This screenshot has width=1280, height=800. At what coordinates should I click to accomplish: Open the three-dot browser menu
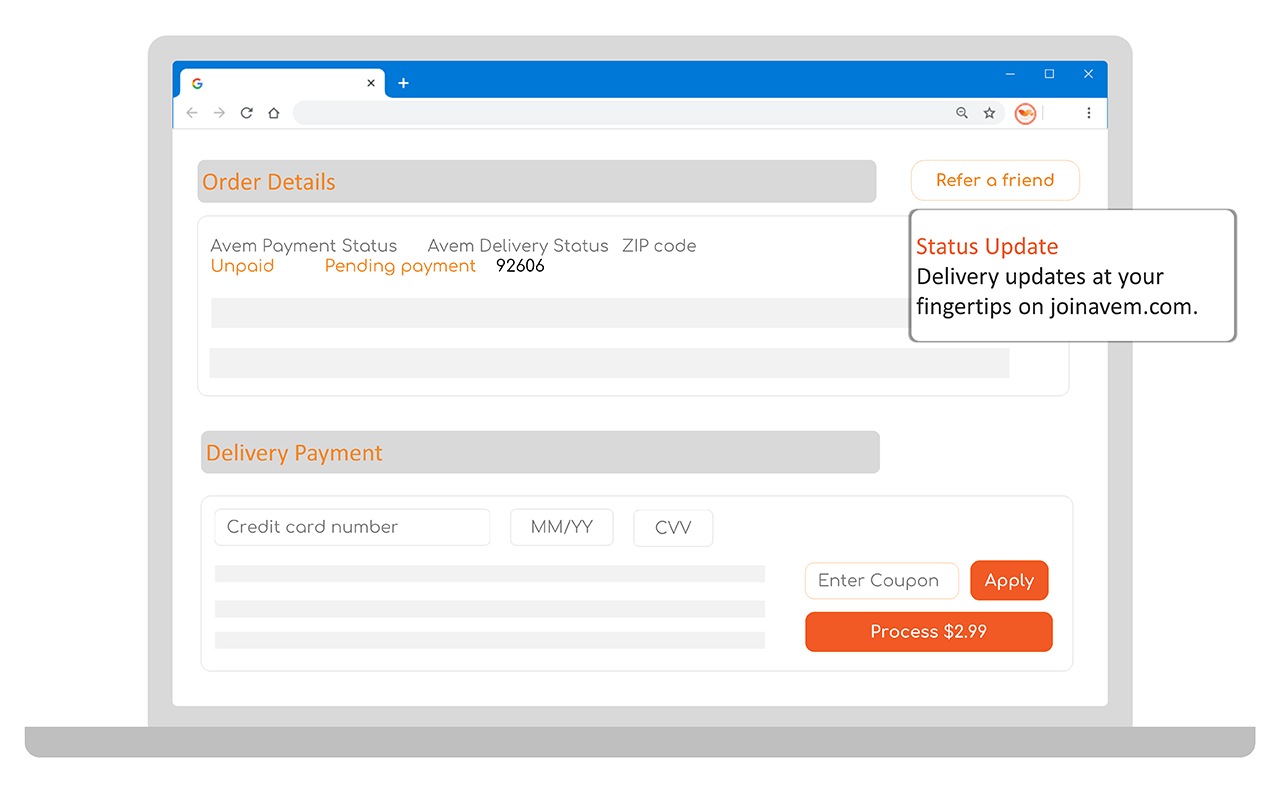pyautogui.click(x=1089, y=113)
